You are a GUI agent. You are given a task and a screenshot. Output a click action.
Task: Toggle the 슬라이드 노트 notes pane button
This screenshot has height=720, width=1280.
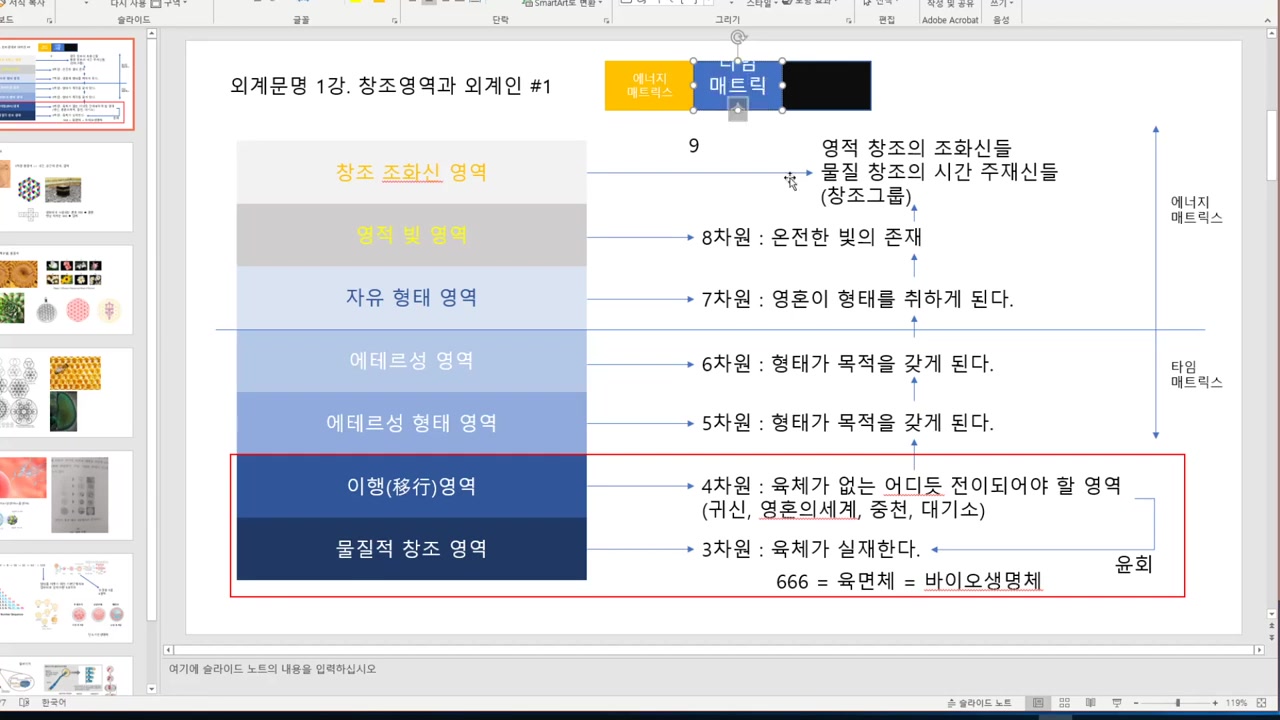coord(979,703)
